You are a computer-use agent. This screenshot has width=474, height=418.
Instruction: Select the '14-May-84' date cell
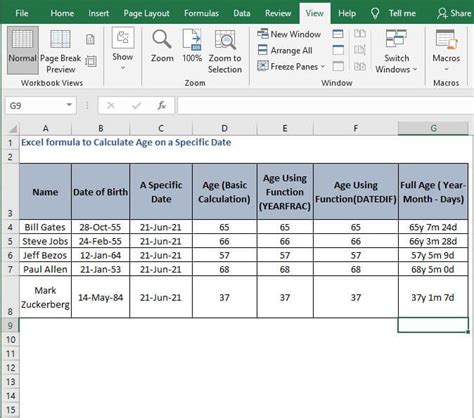[x=100, y=297]
